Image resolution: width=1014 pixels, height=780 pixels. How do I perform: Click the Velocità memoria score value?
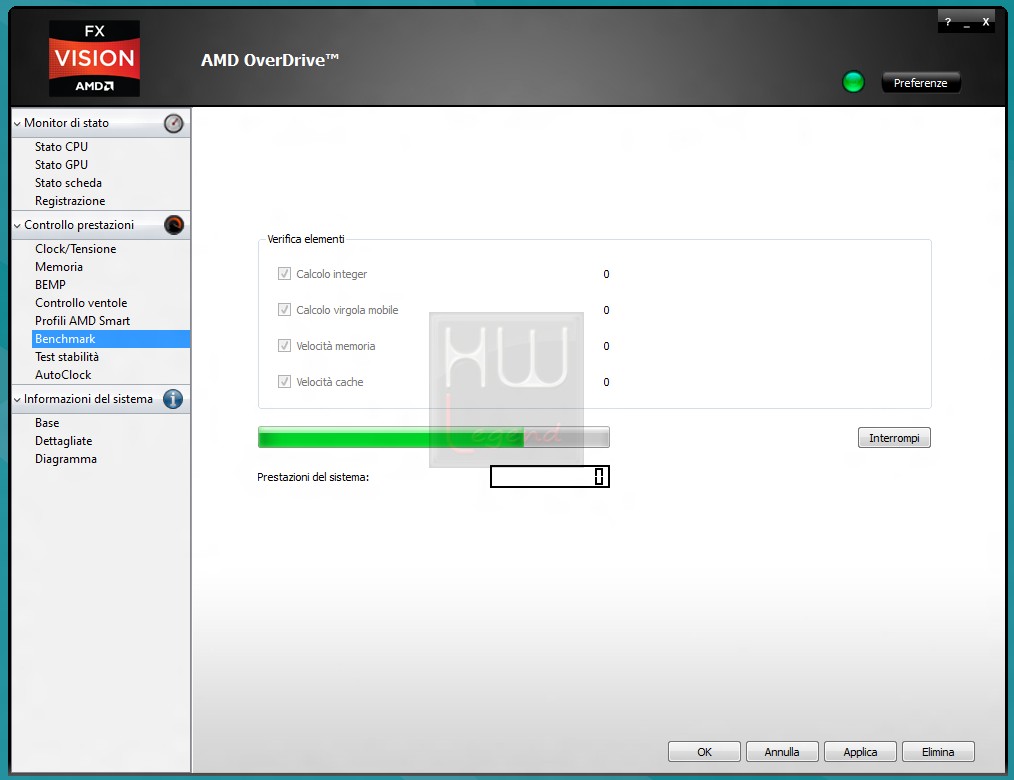(x=606, y=346)
